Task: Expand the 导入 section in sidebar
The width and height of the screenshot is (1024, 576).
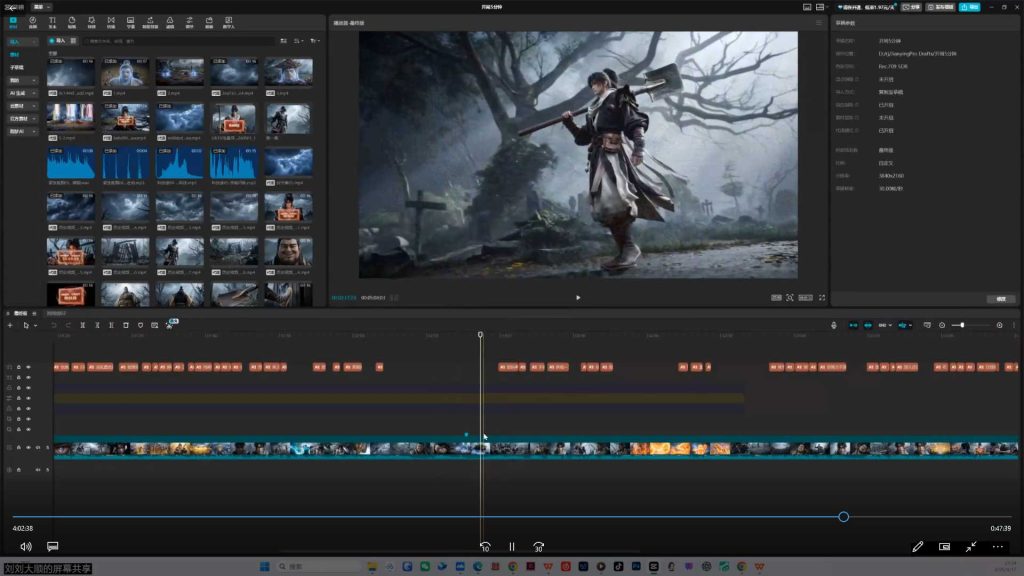Action: click(22, 42)
